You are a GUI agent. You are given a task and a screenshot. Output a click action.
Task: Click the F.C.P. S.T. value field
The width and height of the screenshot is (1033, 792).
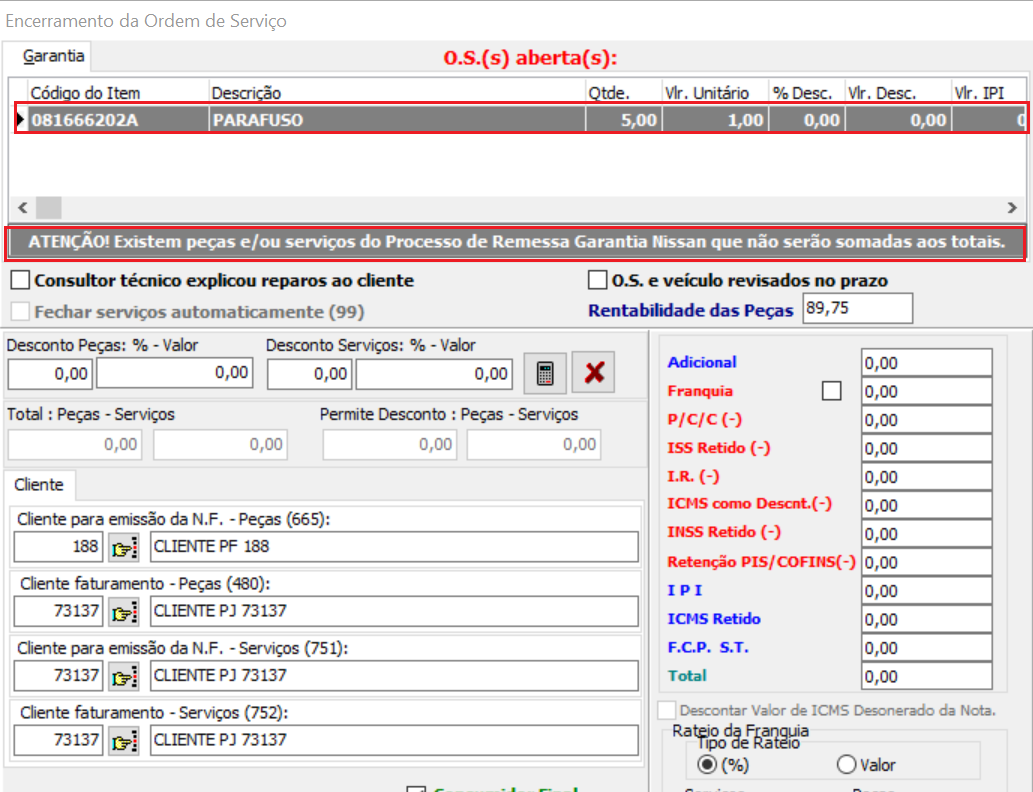(x=926, y=648)
